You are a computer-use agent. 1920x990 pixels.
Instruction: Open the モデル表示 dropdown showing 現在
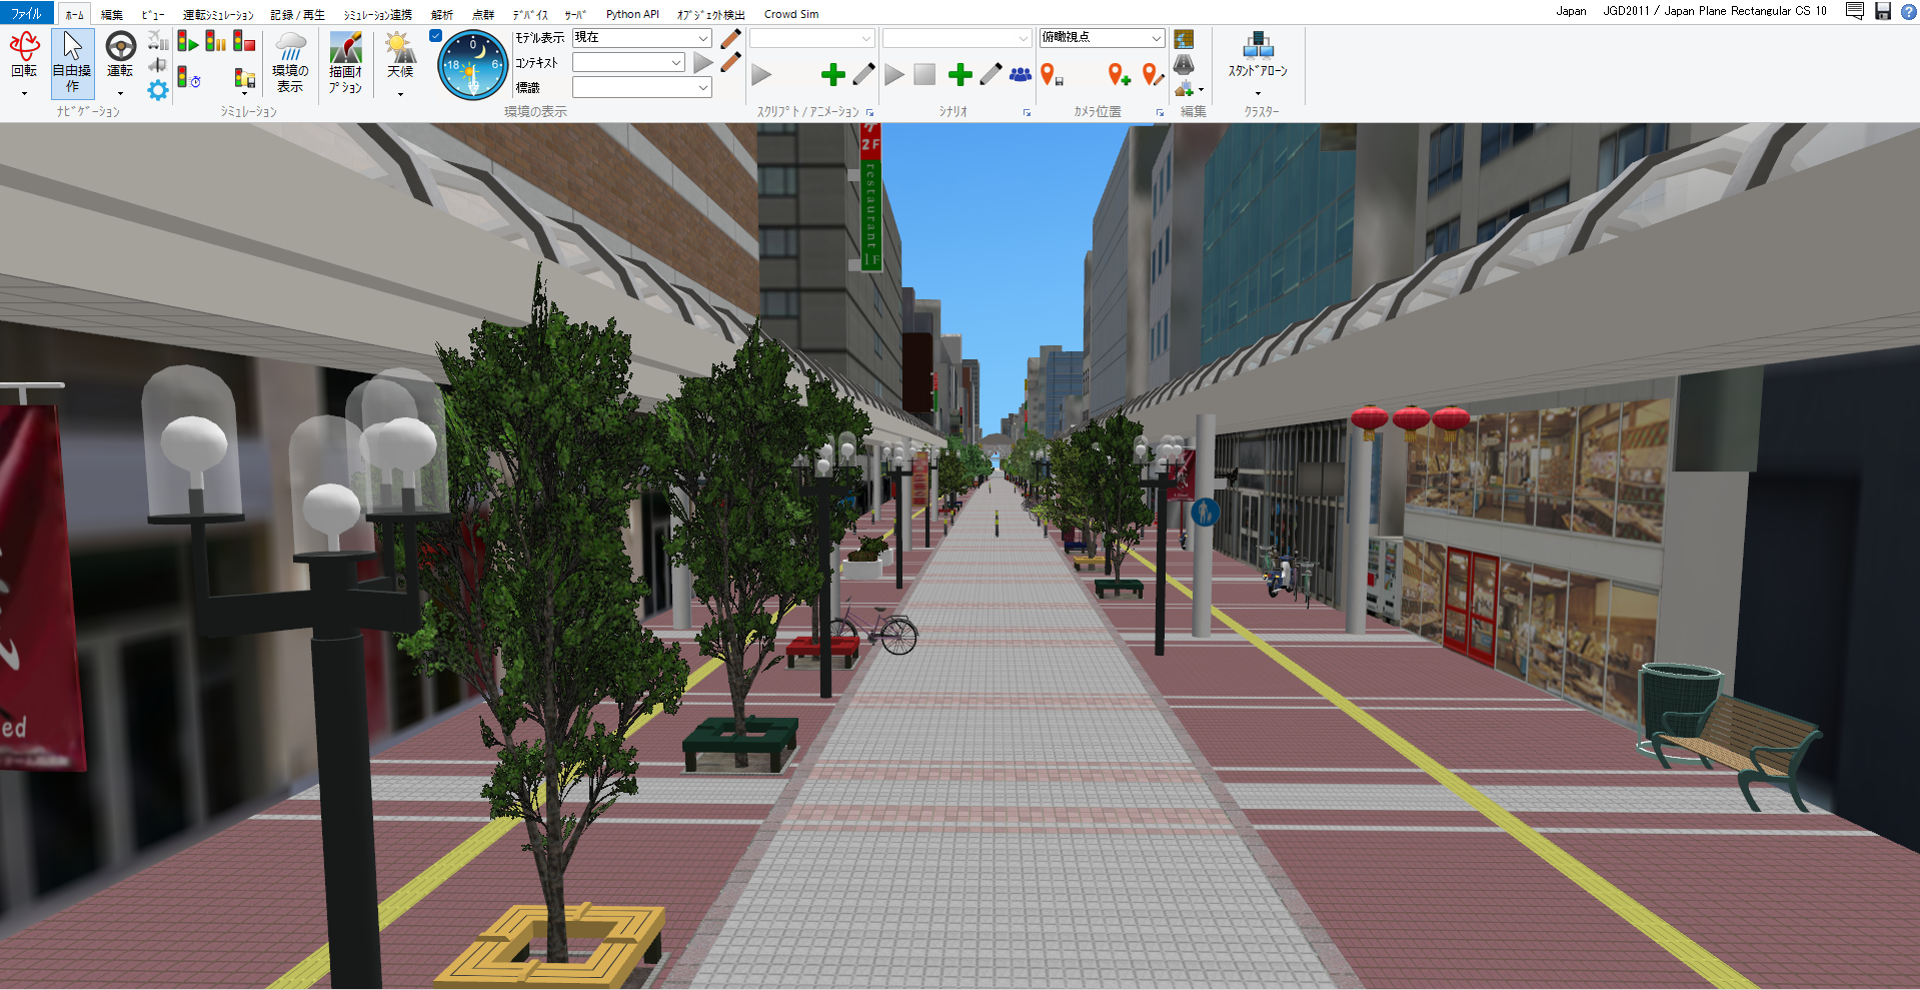641,38
